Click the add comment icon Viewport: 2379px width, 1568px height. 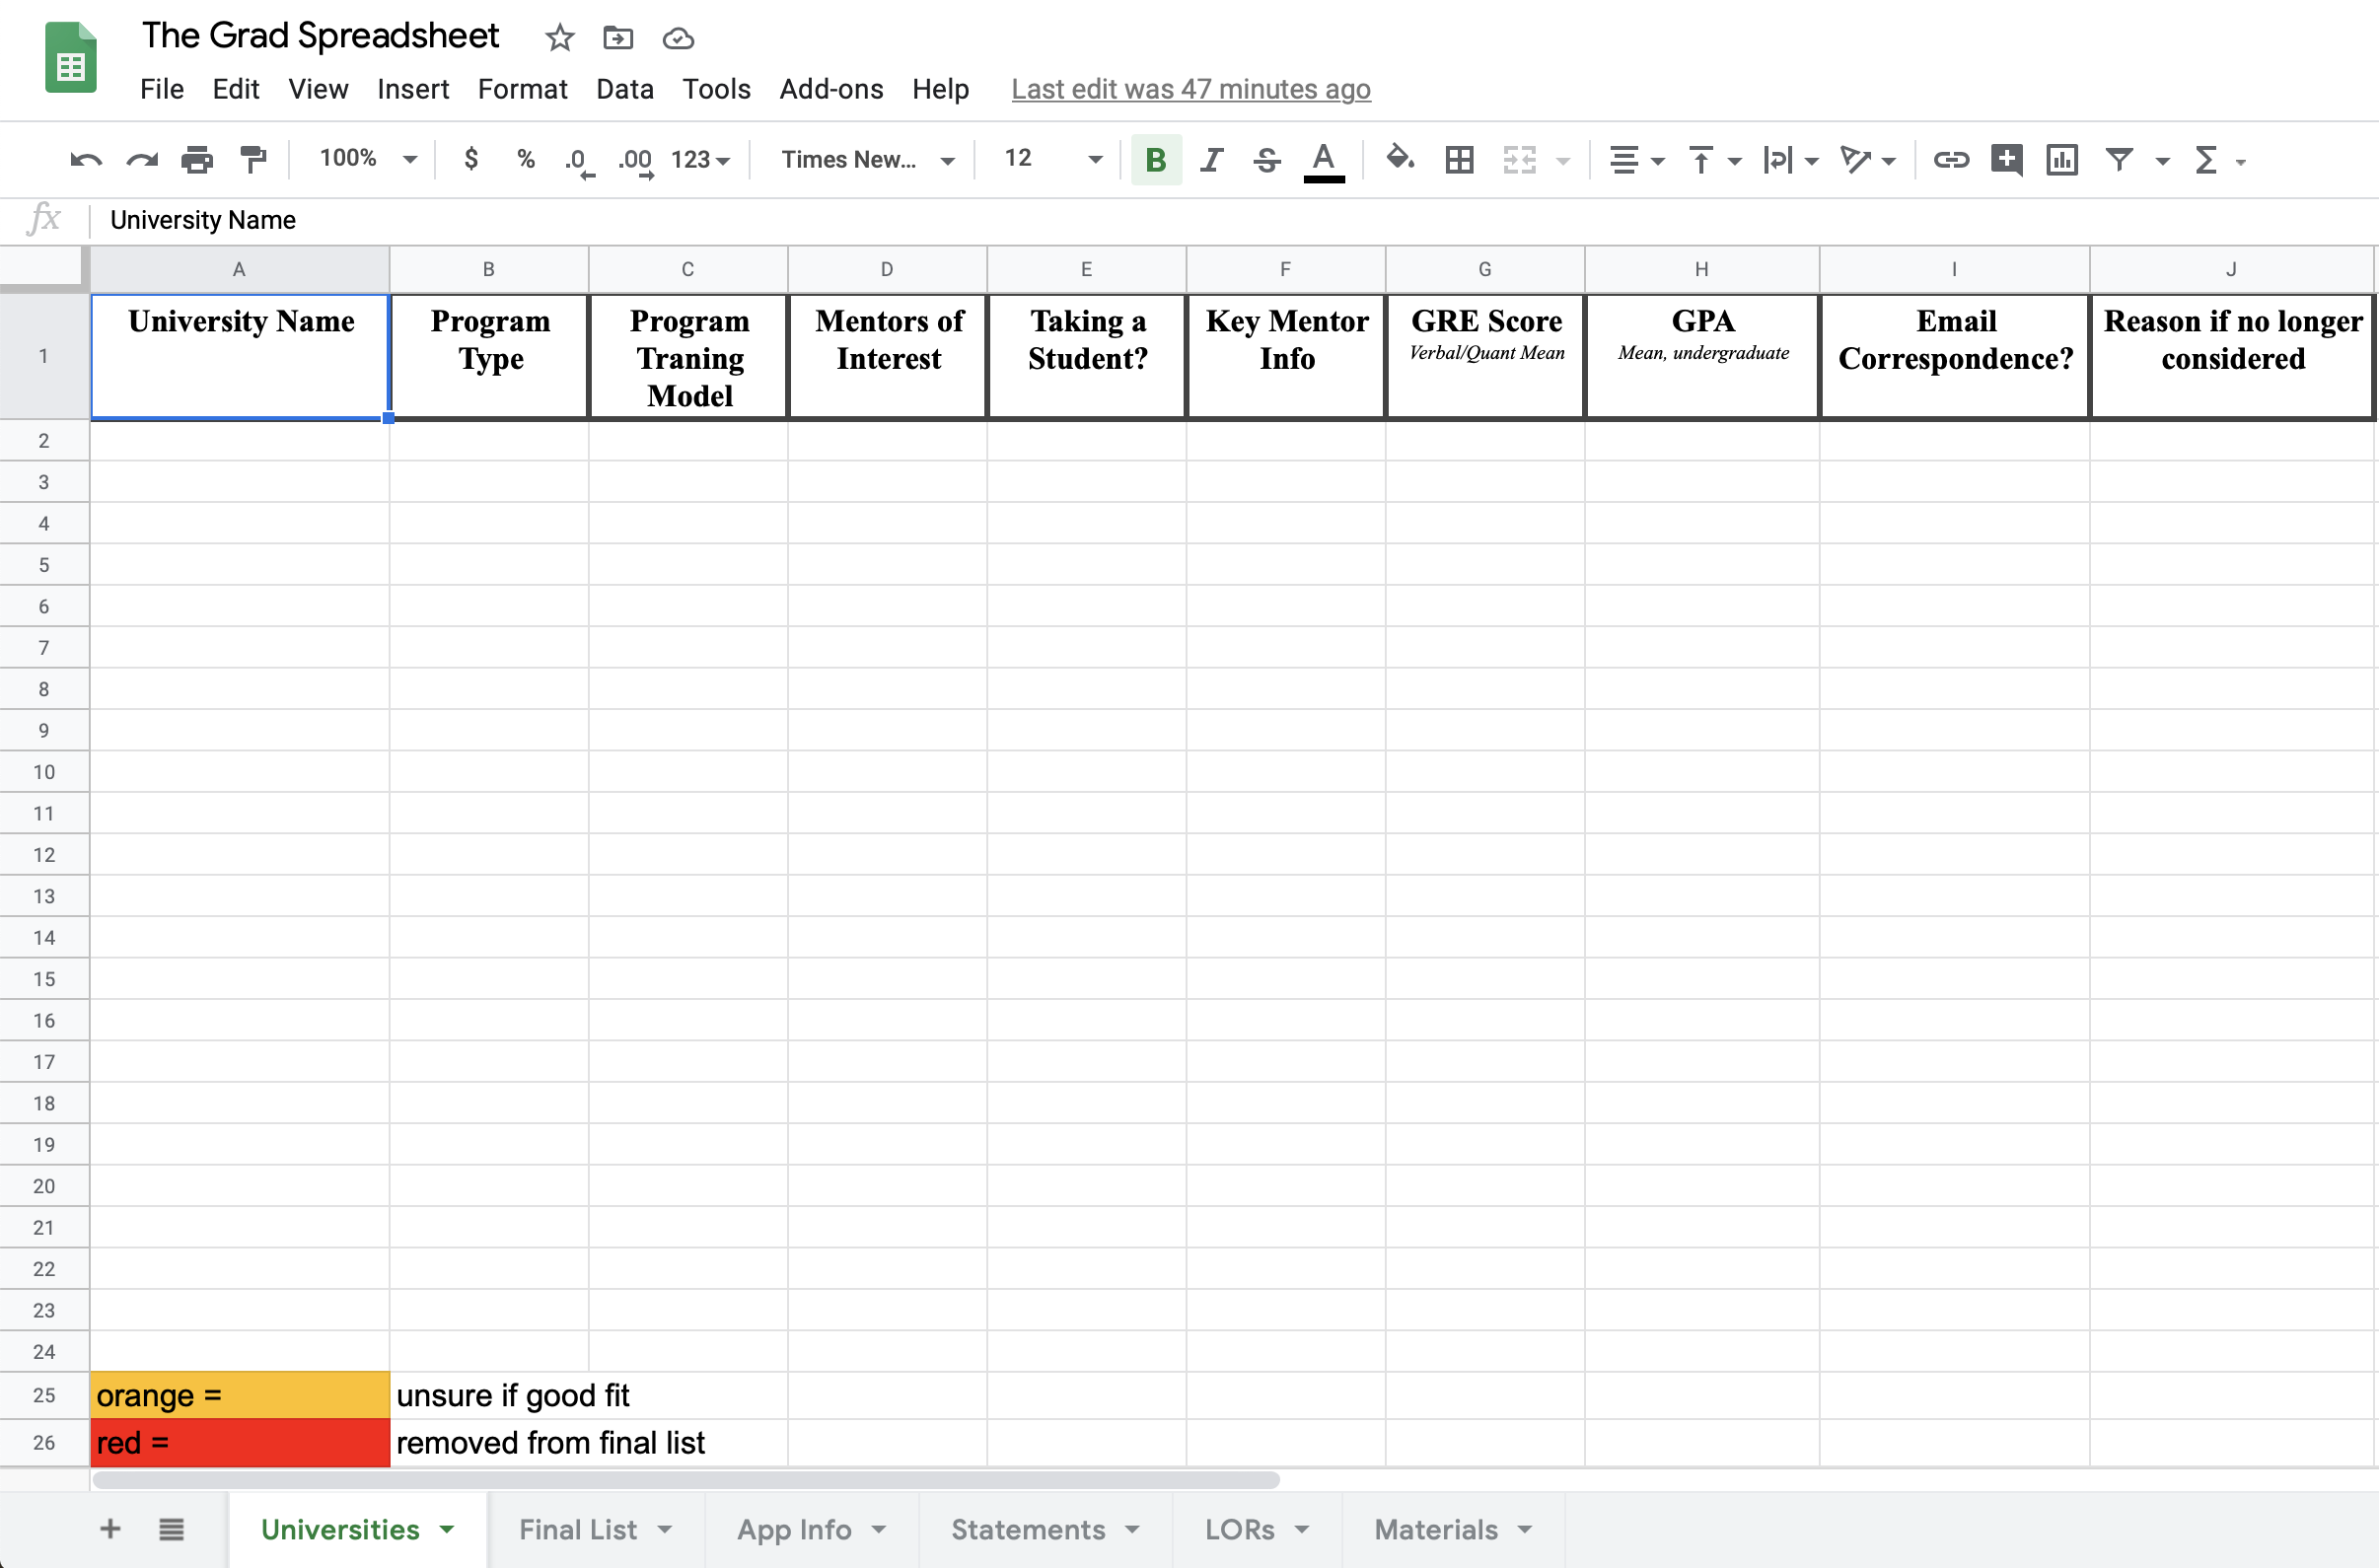coord(2006,160)
